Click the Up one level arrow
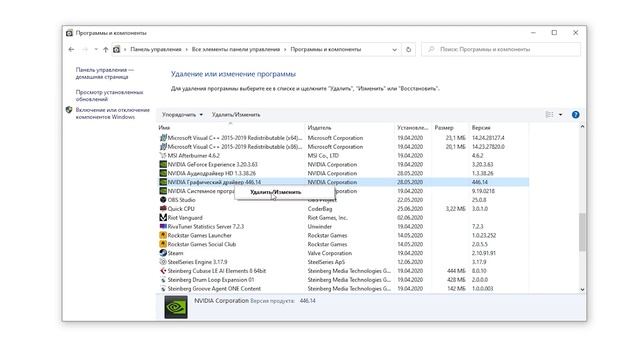 [106, 49]
